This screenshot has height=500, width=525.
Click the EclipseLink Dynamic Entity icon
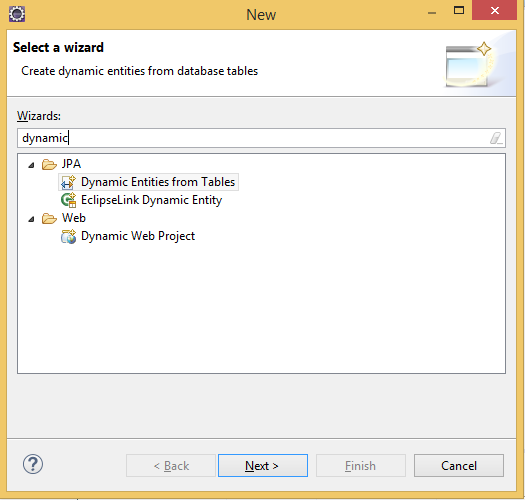pos(68,200)
